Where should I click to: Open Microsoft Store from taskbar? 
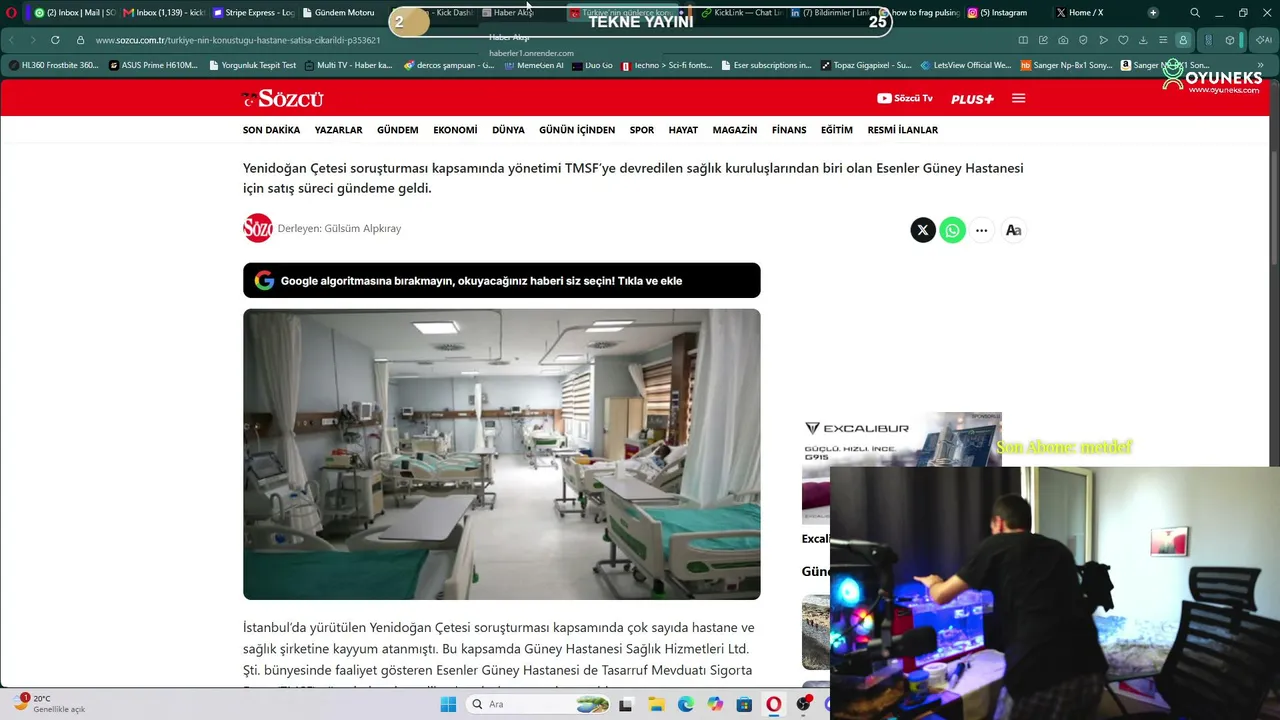[x=744, y=705]
